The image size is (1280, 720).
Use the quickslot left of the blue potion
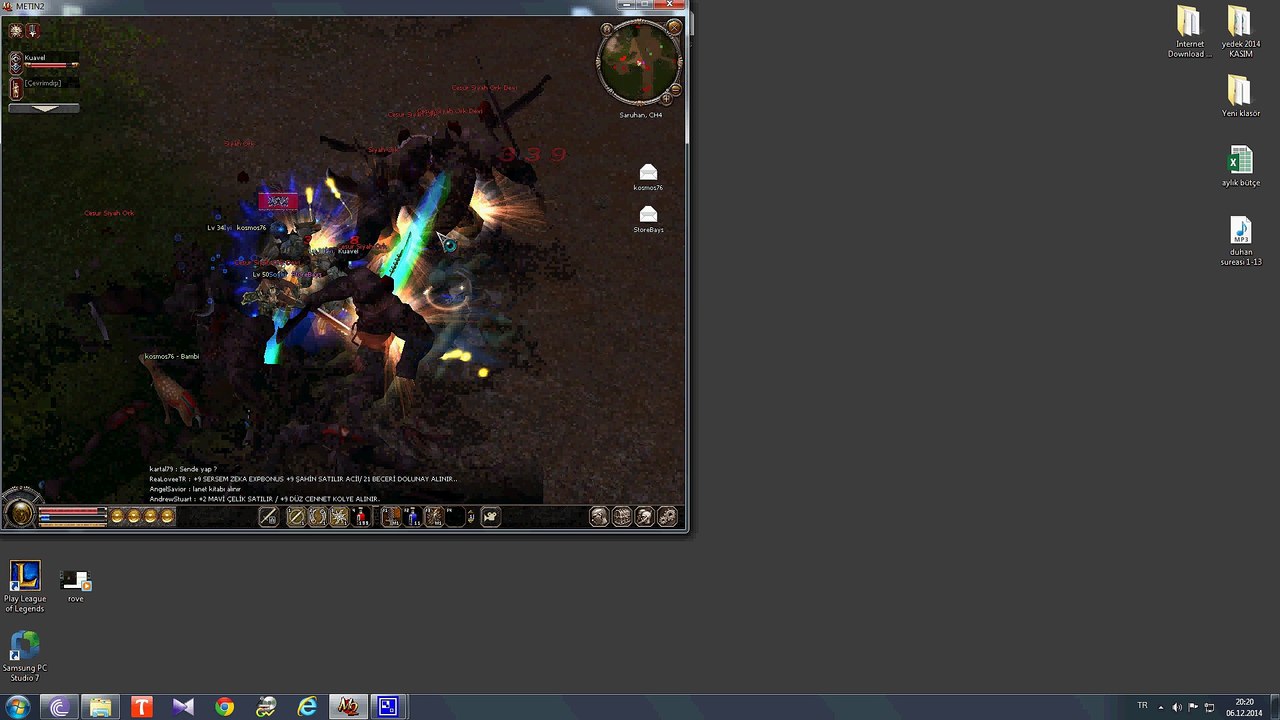pos(390,516)
